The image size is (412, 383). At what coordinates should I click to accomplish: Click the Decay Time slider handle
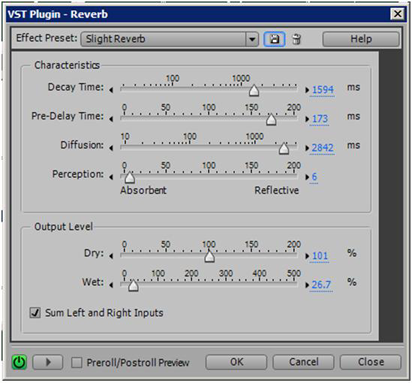coord(254,91)
